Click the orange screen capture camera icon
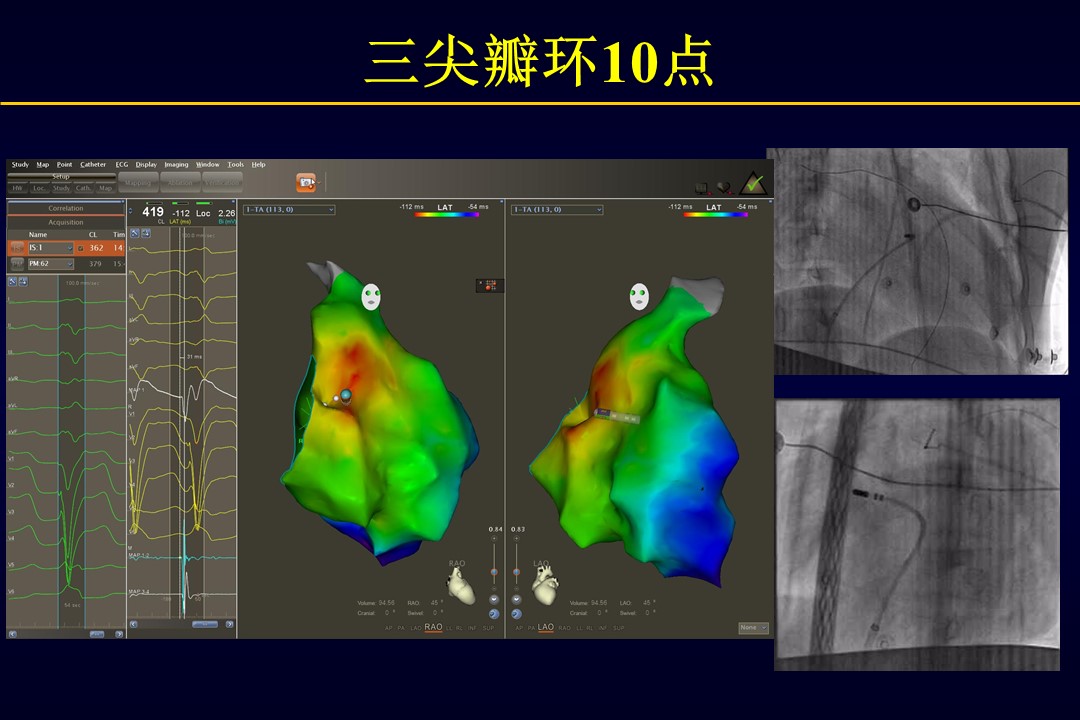1080x720 pixels. click(x=305, y=183)
